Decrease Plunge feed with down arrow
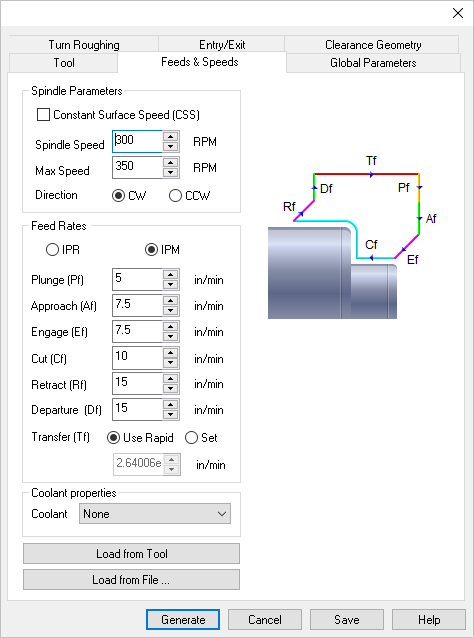Viewport: 474px width, 638px height. pos(170,285)
